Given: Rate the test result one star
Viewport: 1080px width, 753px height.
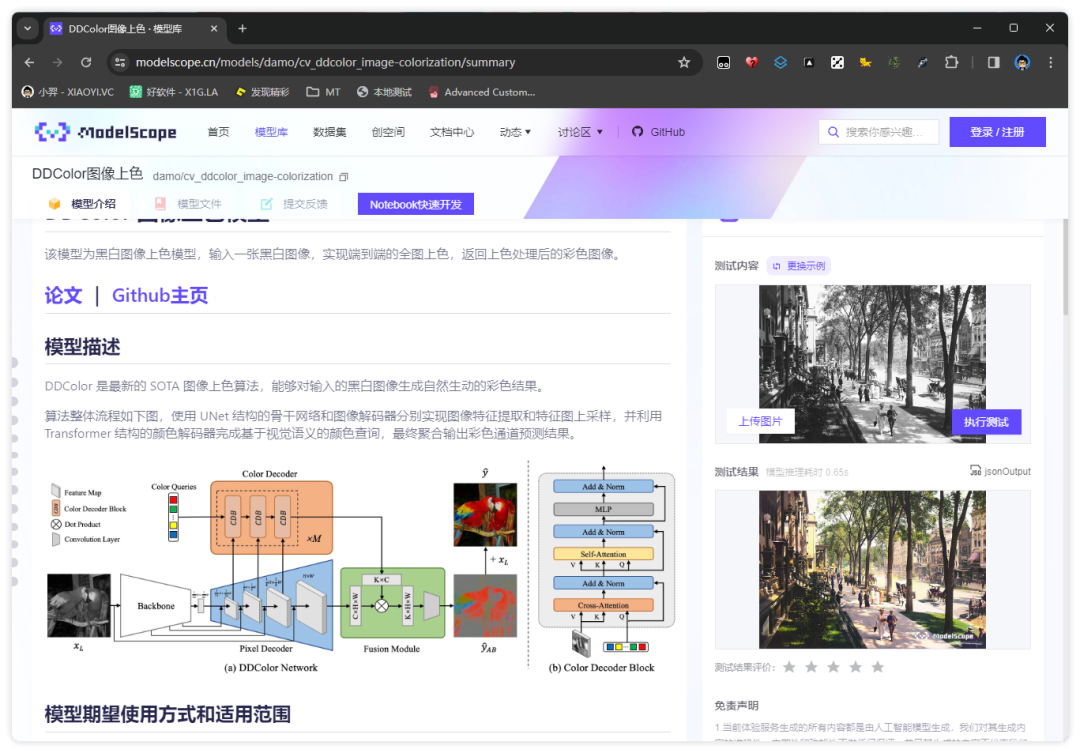Looking at the screenshot, I should pyautogui.click(x=789, y=667).
